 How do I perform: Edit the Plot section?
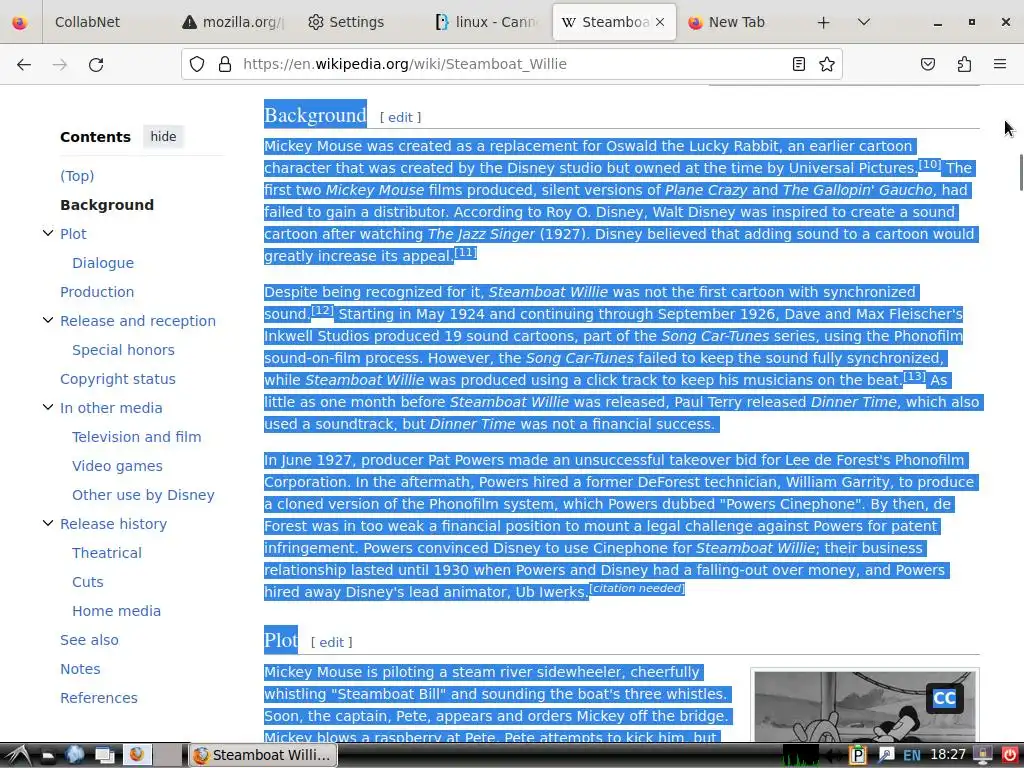pyautogui.click(x=331, y=643)
